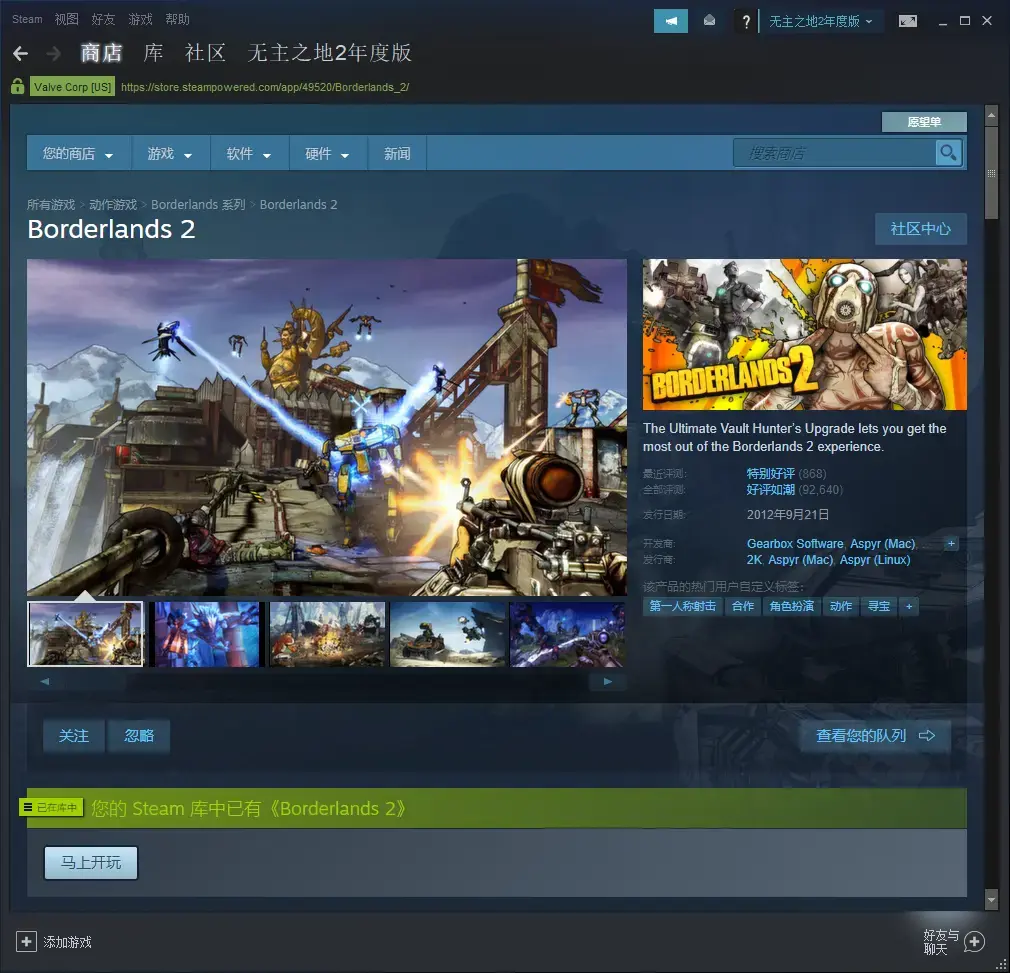Open the account dropdown 无主之地2年度版
The width and height of the screenshot is (1010, 973).
(821, 21)
